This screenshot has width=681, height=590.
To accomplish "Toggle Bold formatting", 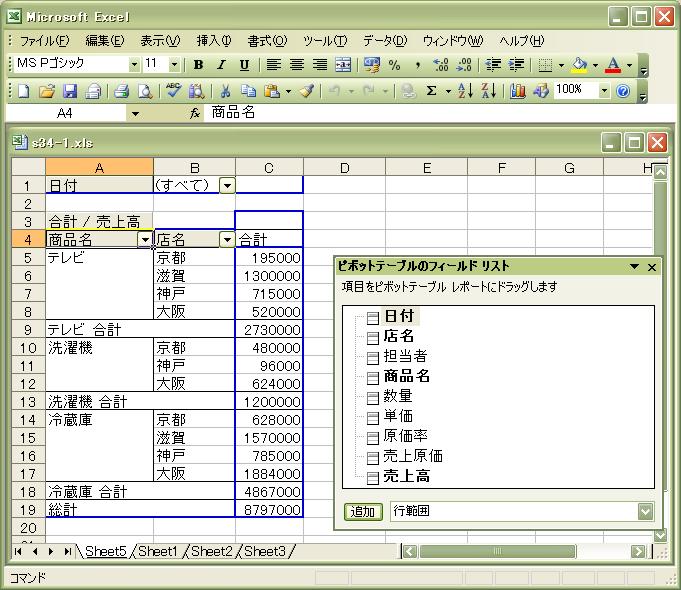I will coord(198,65).
